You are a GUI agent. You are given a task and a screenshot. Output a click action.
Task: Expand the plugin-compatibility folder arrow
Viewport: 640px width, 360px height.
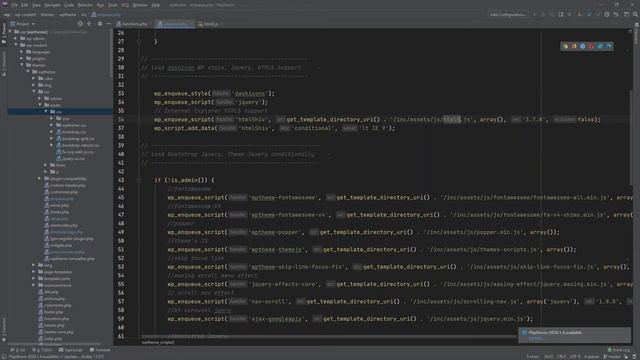click(x=40, y=178)
